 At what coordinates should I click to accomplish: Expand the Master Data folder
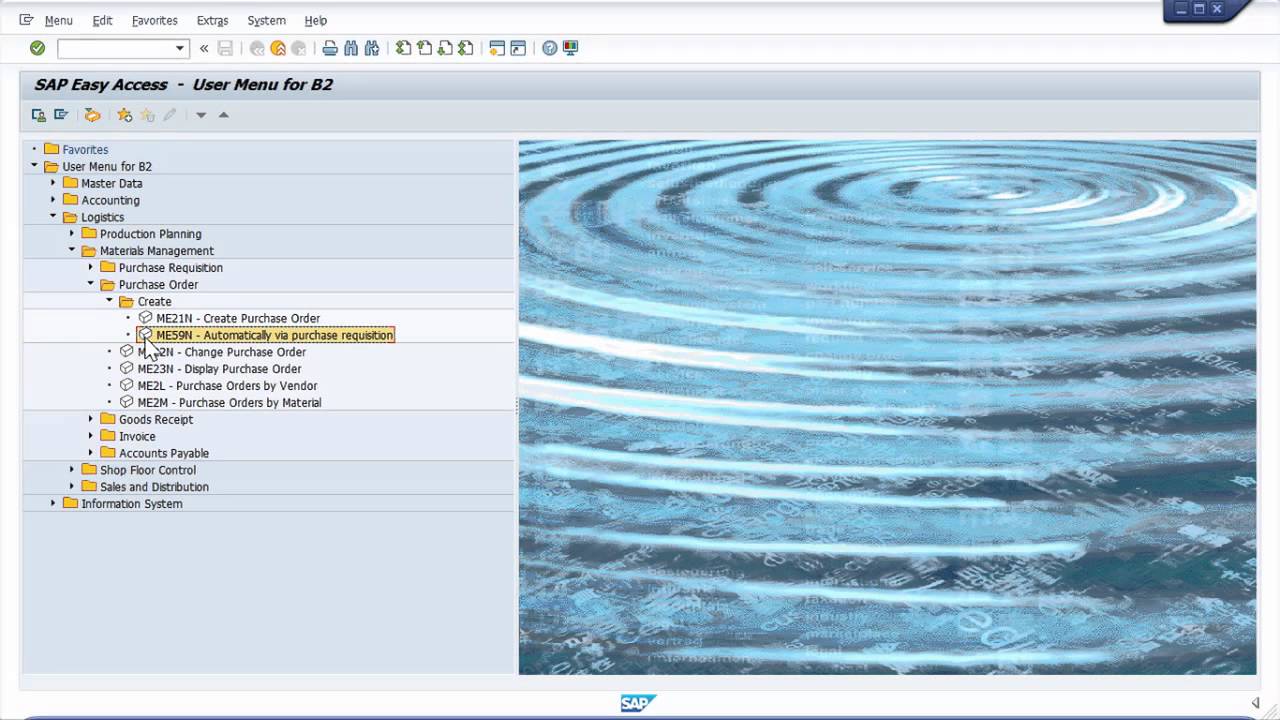[x=53, y=183]
